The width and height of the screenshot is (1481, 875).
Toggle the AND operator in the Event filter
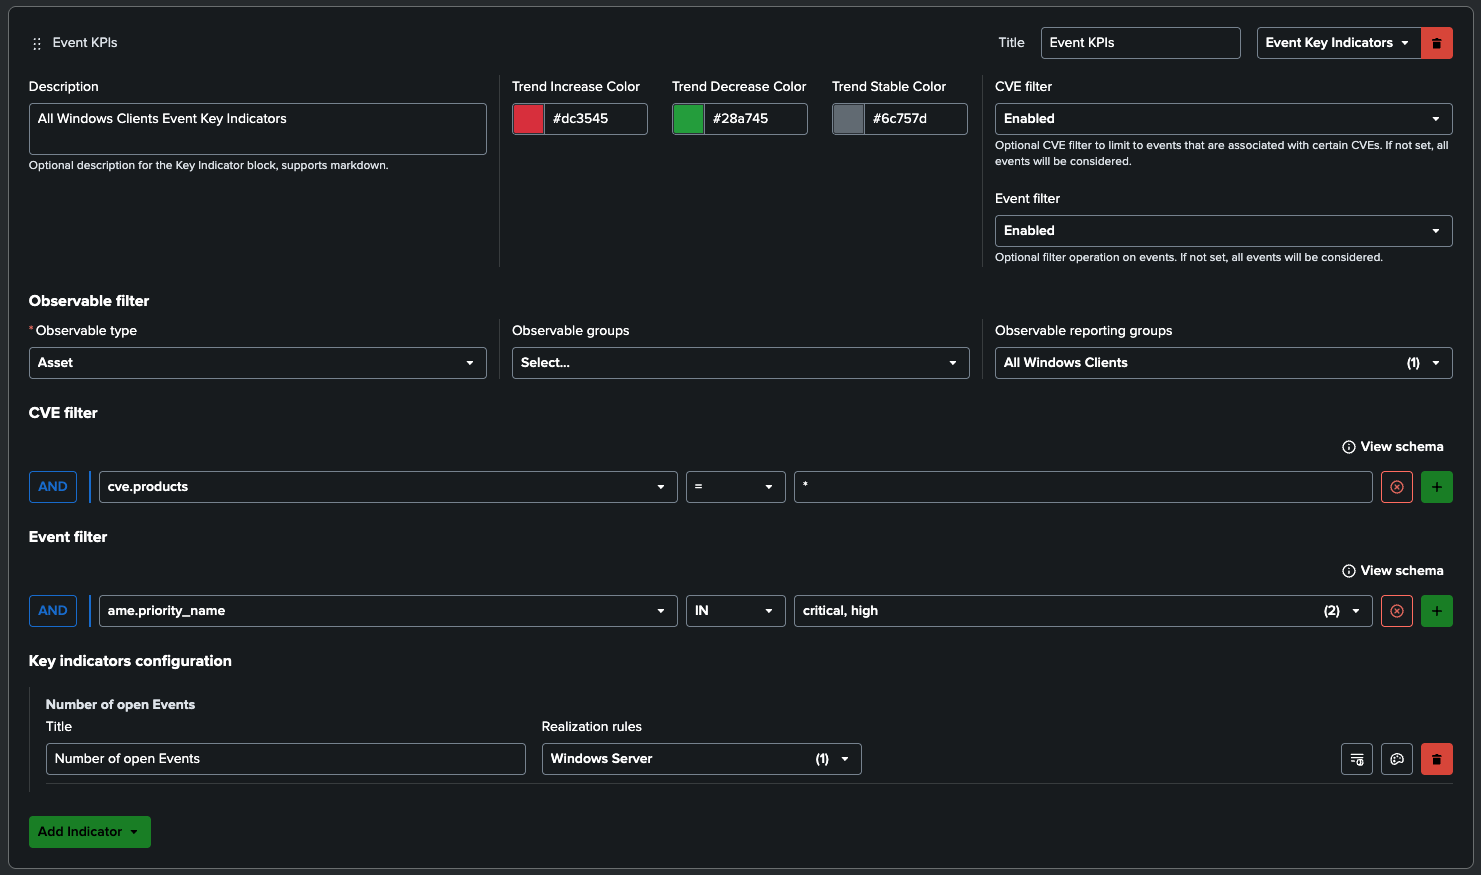point(52,611)
